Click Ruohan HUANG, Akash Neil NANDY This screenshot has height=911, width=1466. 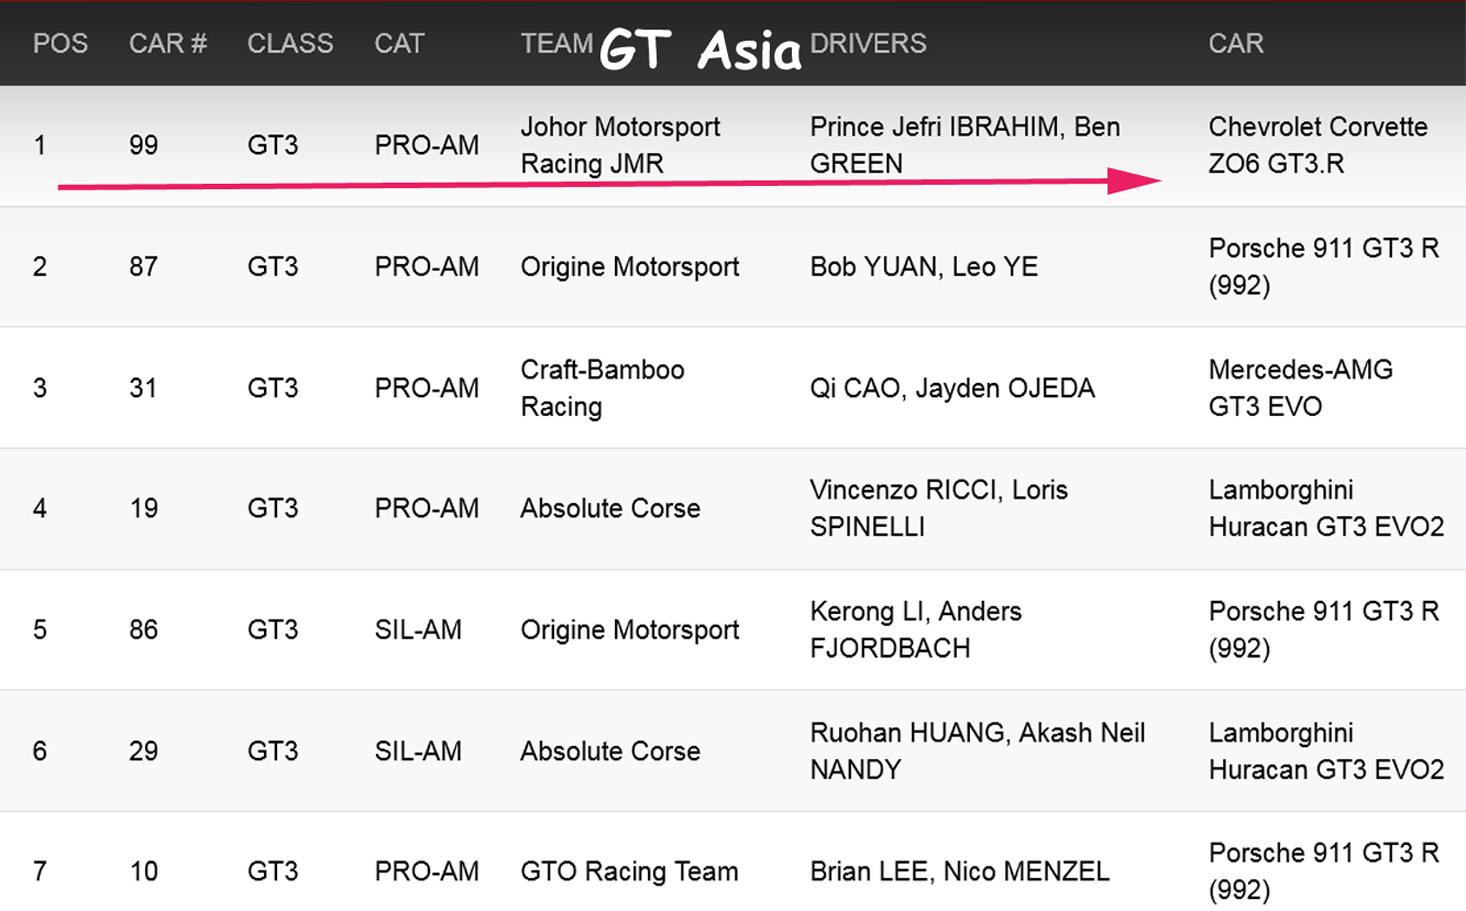click(x=976, y=751)
